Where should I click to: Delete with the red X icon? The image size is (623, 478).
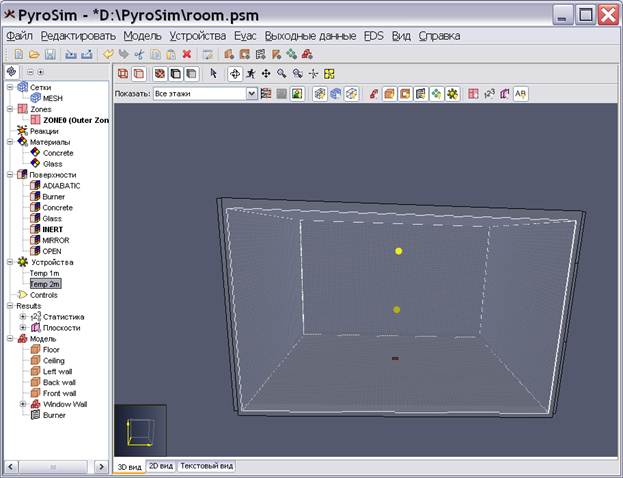pyautogui.click(x=187, y=54)
